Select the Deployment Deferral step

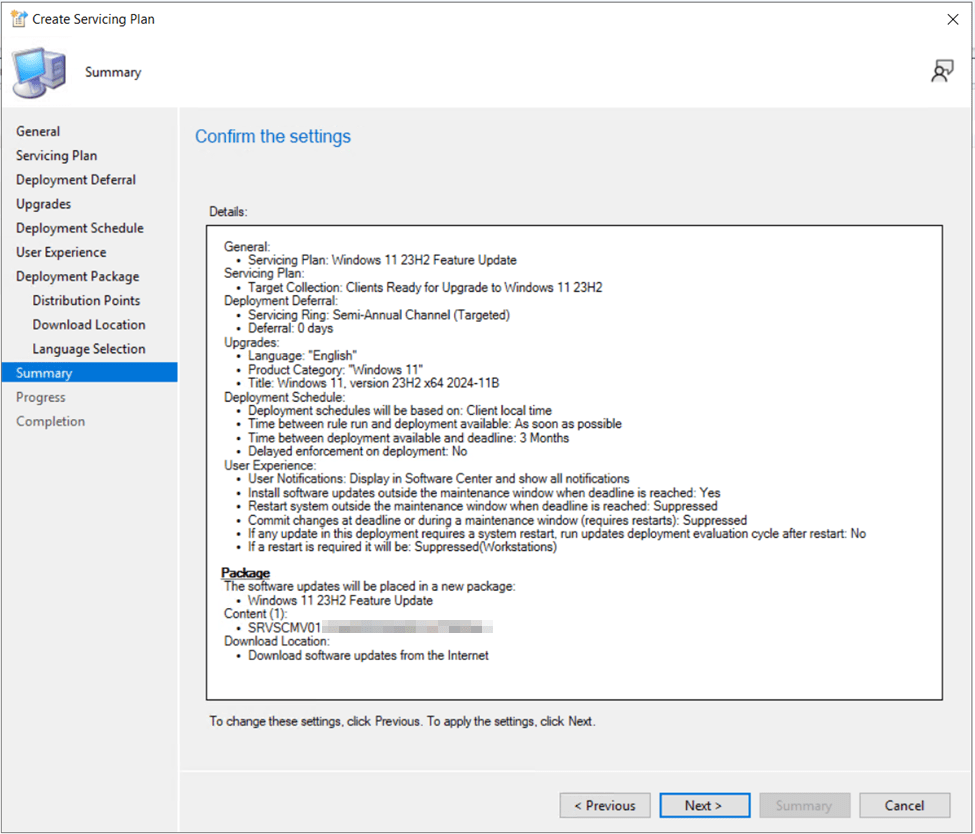coord(76,180)
